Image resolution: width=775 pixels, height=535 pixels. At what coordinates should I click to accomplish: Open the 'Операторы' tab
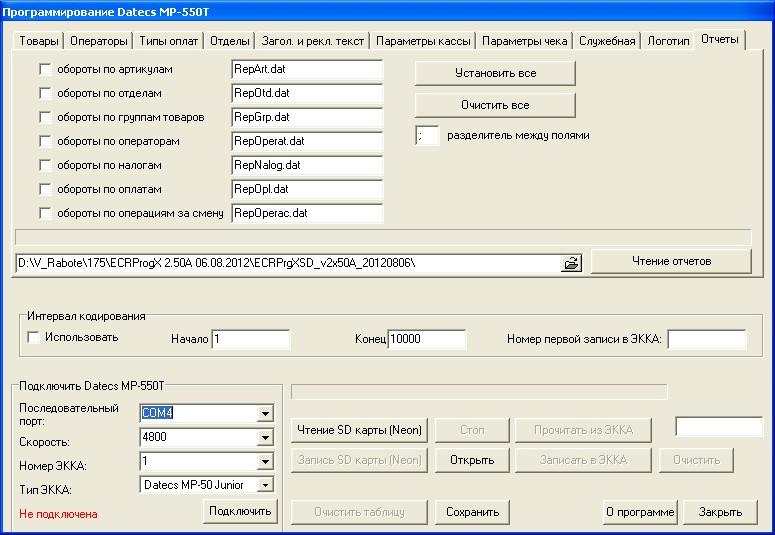(98, 41)
